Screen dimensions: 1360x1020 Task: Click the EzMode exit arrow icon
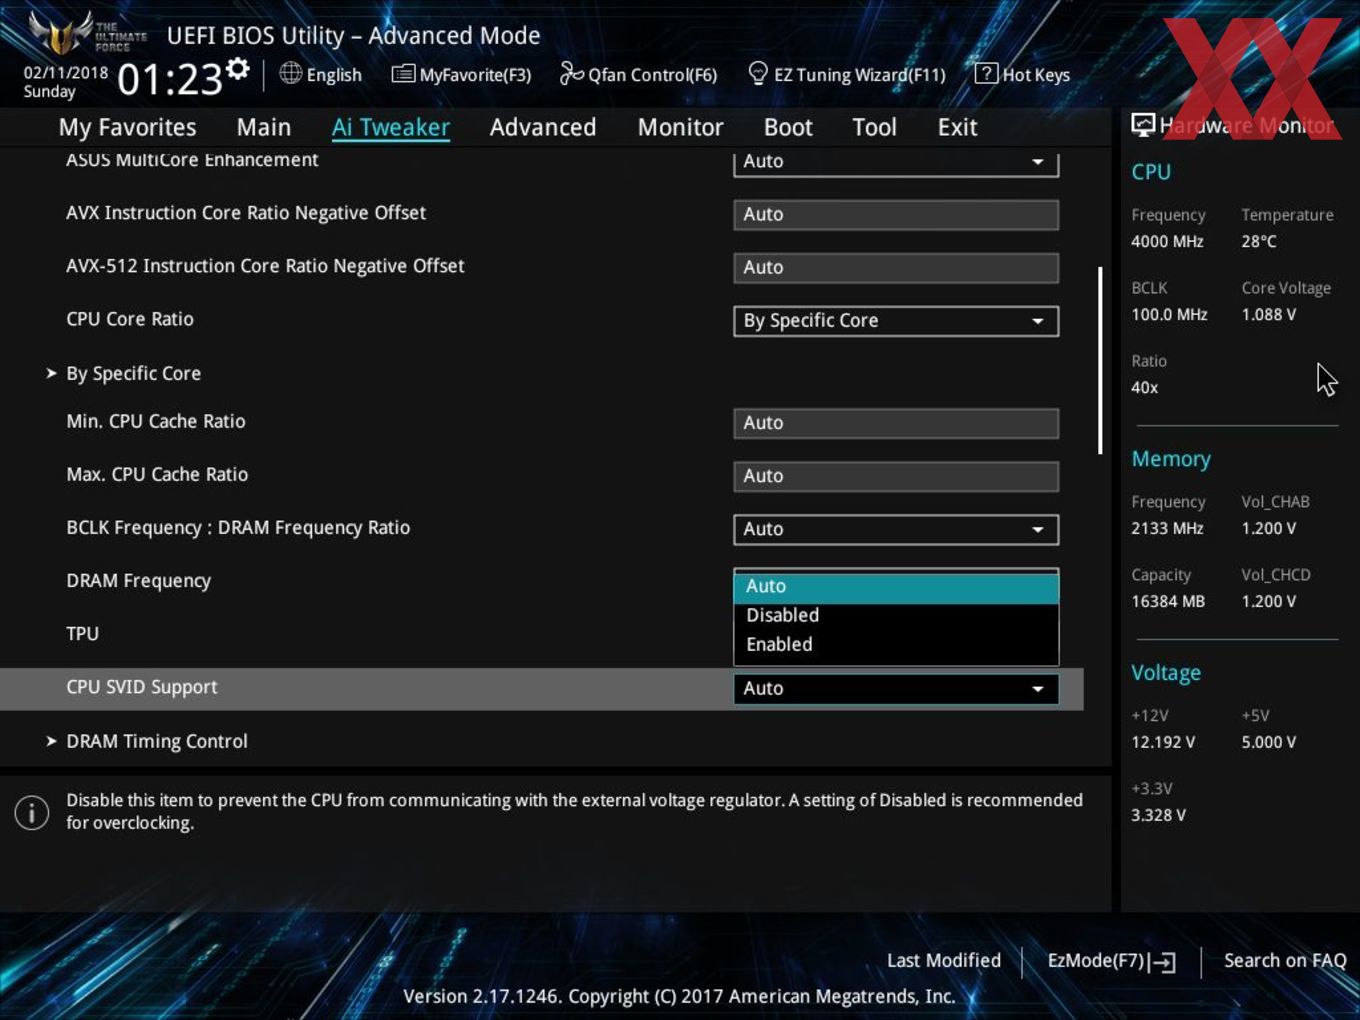[x=1162, y=962]
